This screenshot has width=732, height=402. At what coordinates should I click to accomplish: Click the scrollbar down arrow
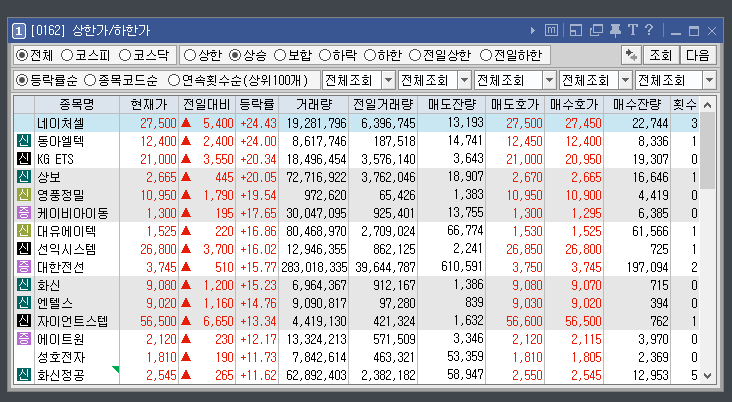tap(708, 375)
